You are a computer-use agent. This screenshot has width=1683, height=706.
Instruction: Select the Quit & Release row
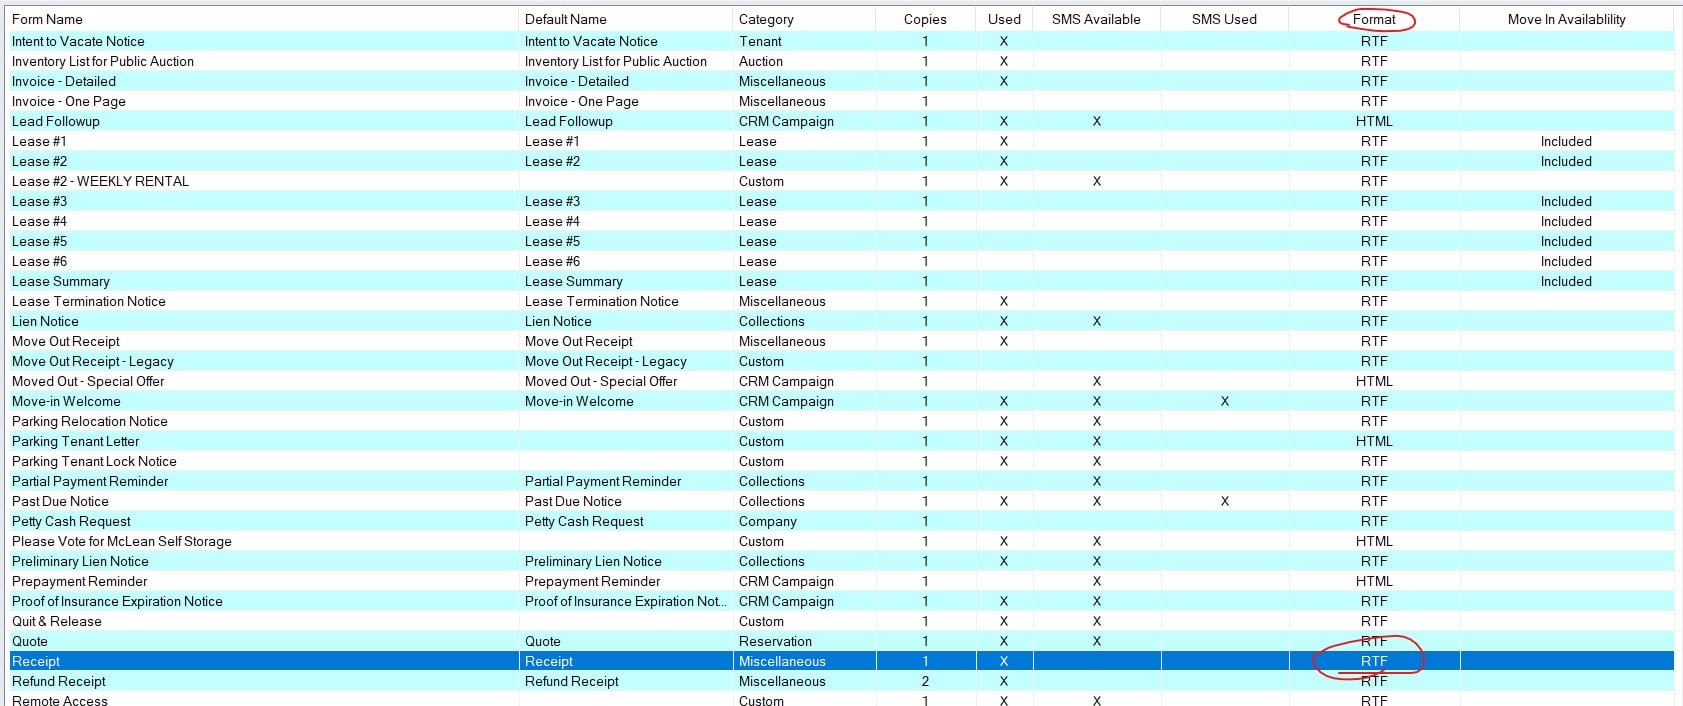point(841,621)
